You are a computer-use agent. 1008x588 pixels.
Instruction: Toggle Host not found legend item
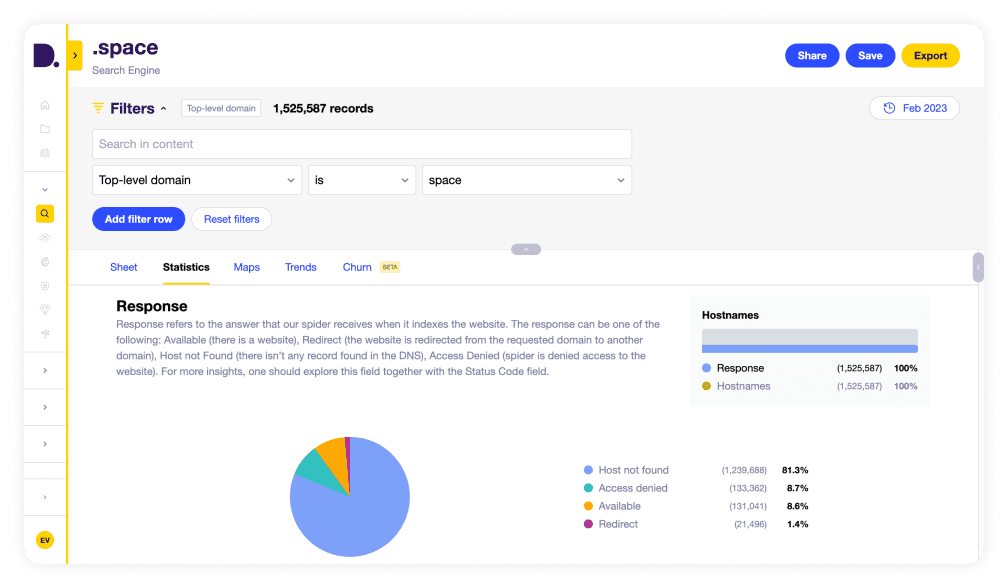(633, 470)
